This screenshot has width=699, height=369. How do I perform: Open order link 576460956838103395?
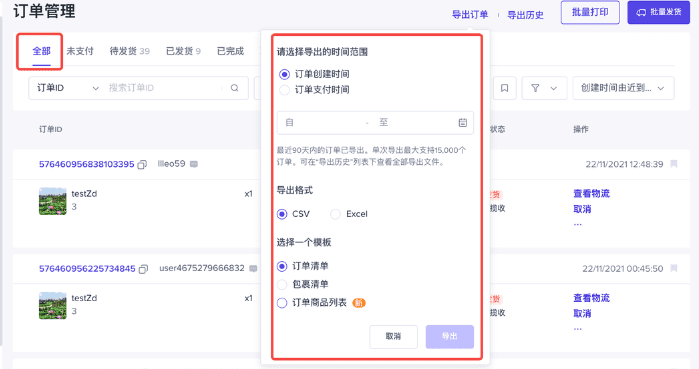coord(86,164)
